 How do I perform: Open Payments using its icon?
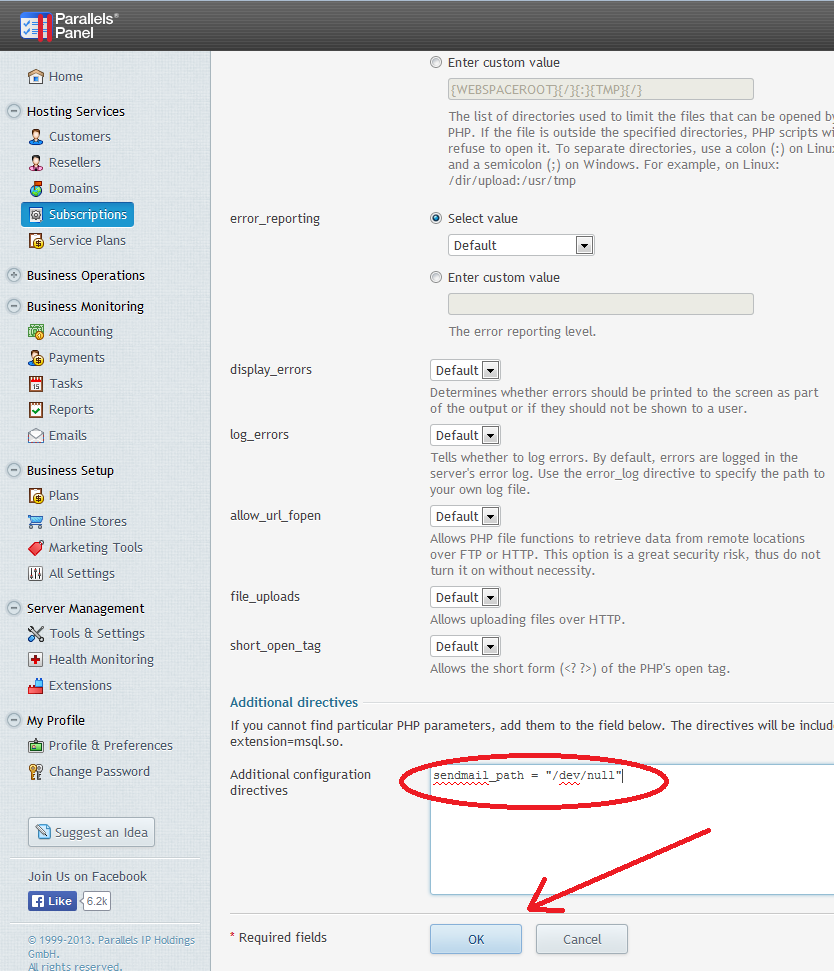36,358
